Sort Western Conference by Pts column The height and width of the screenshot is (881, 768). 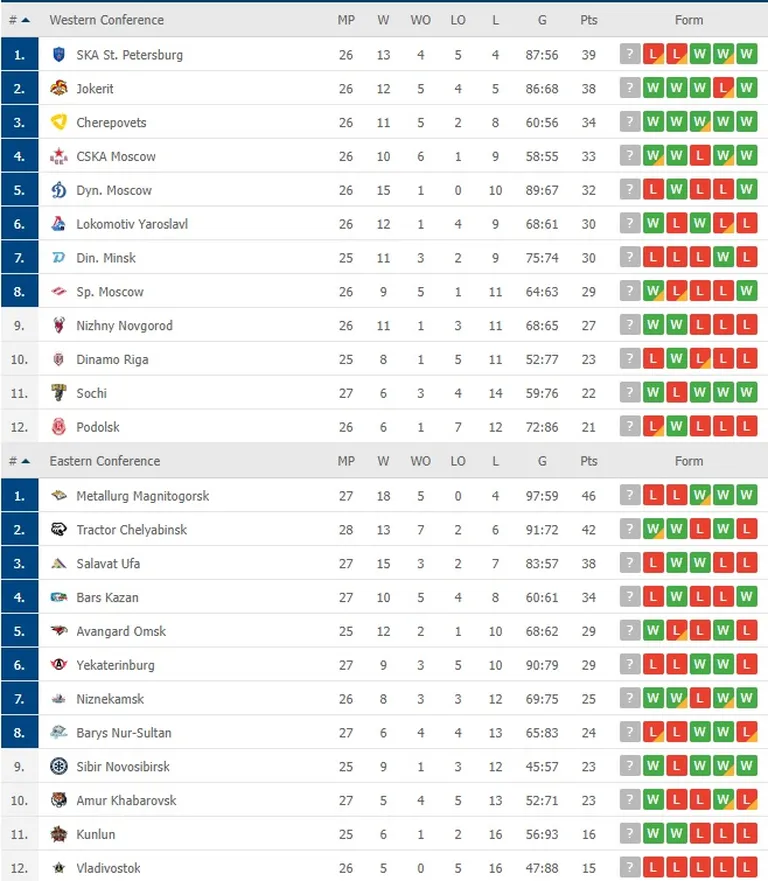[588, 20]
